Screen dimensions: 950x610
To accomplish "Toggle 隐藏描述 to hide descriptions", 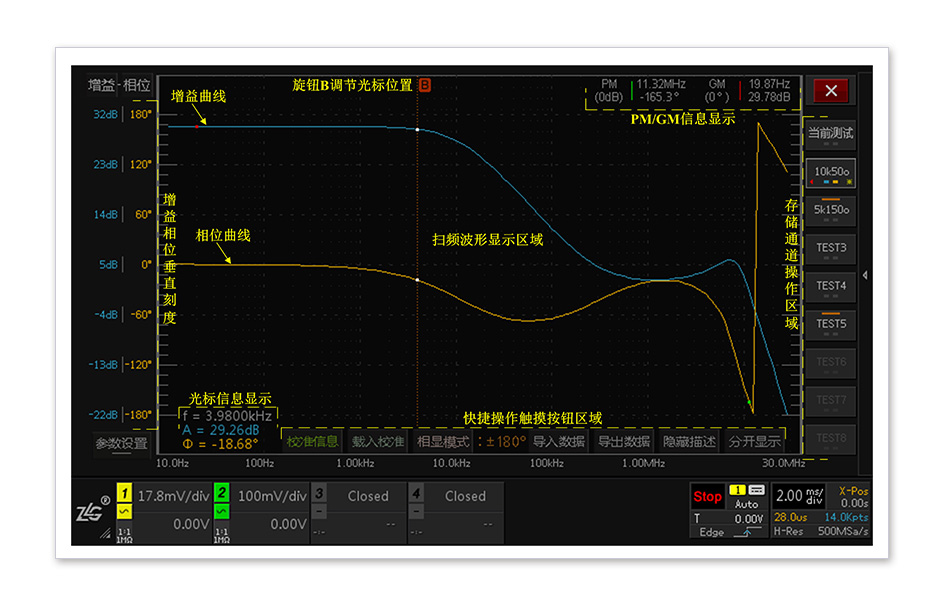I will (x=689, y=441).
